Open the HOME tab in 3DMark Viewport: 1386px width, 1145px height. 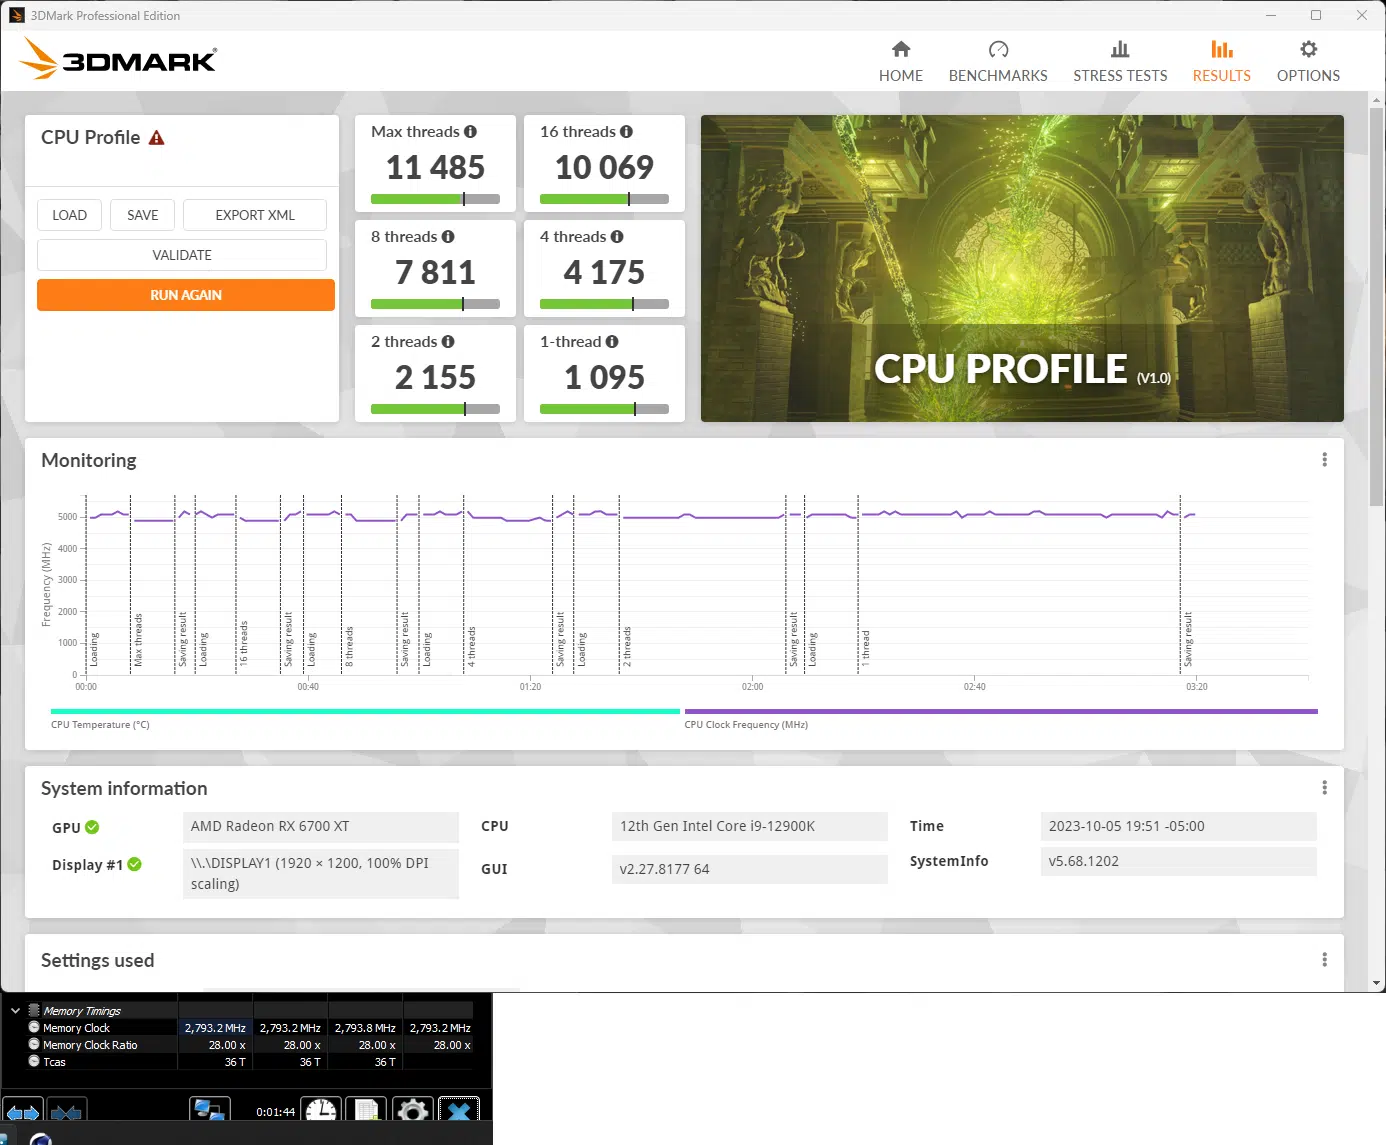click(900, 62)
